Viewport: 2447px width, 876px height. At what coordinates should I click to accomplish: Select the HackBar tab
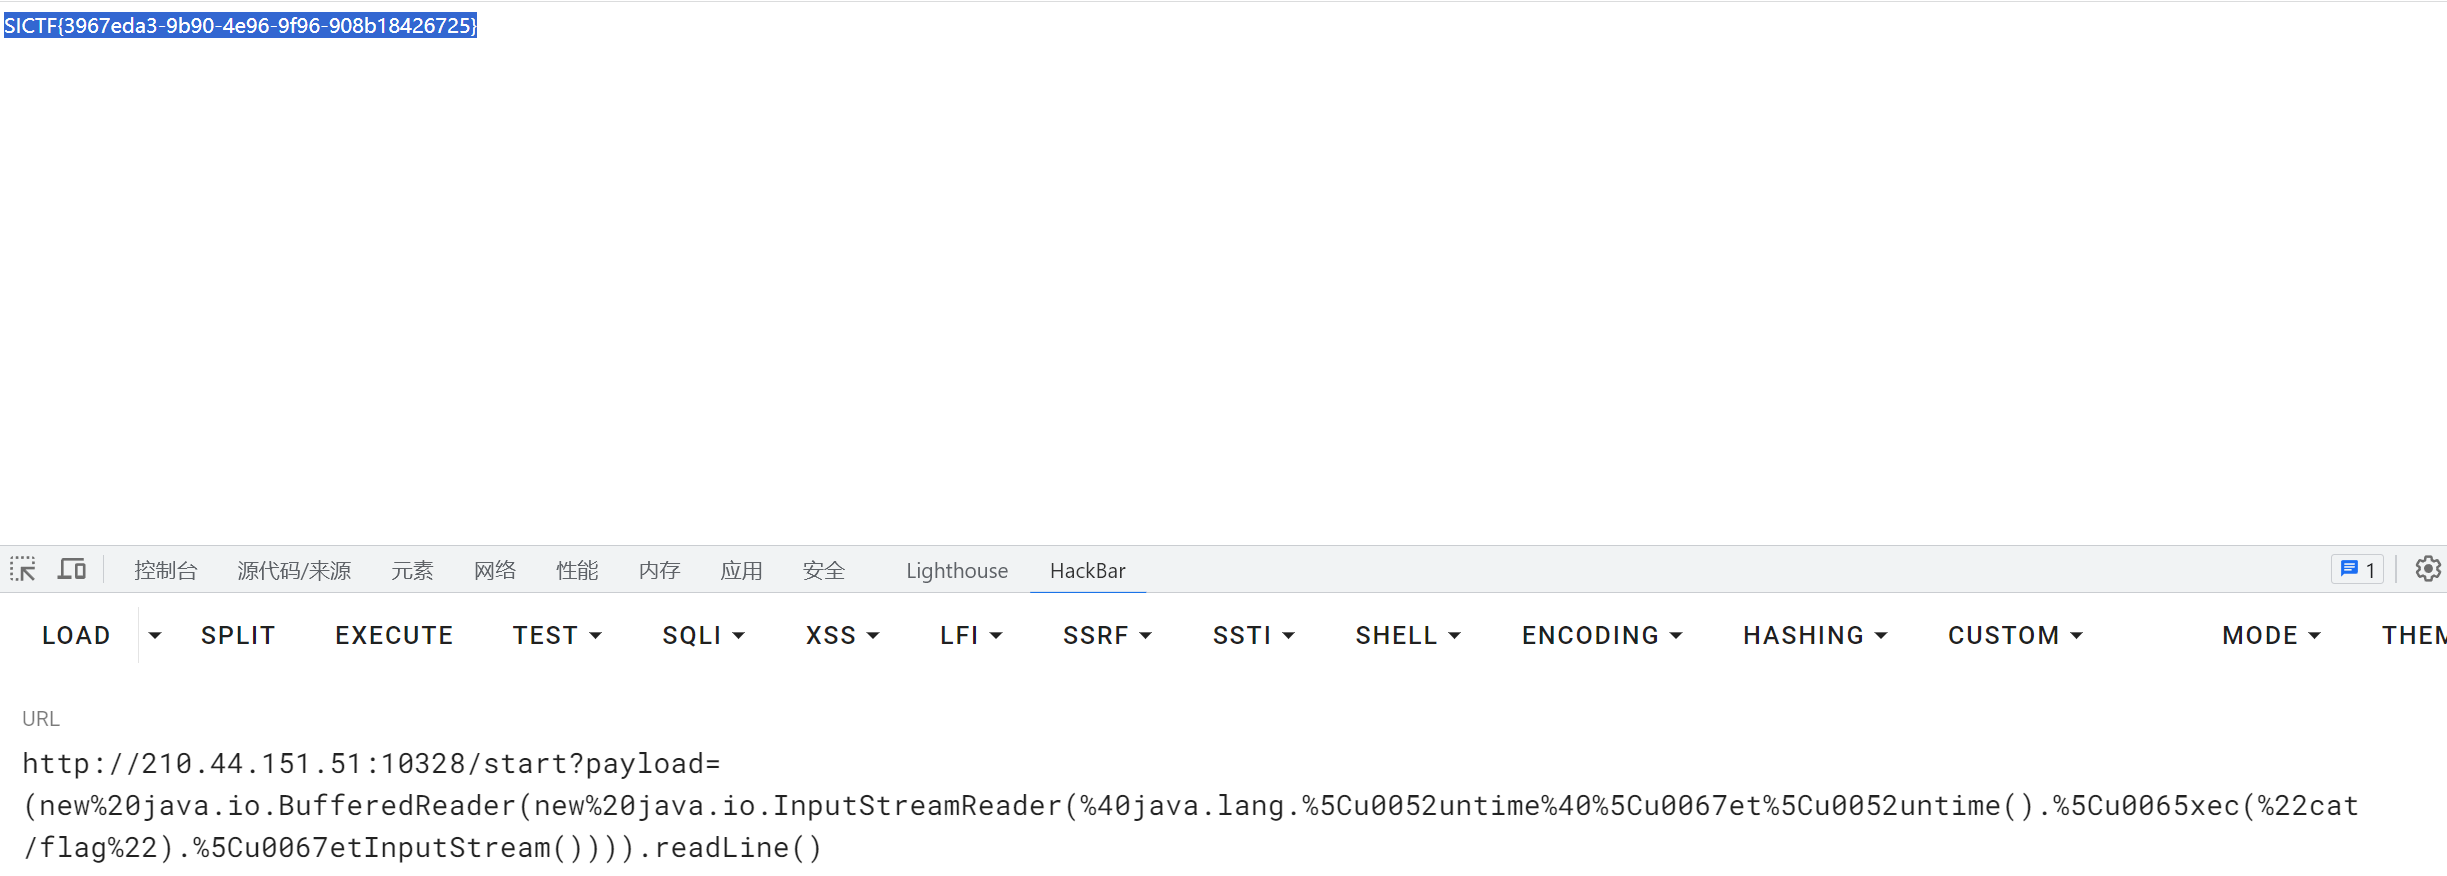pos(1087,571)
